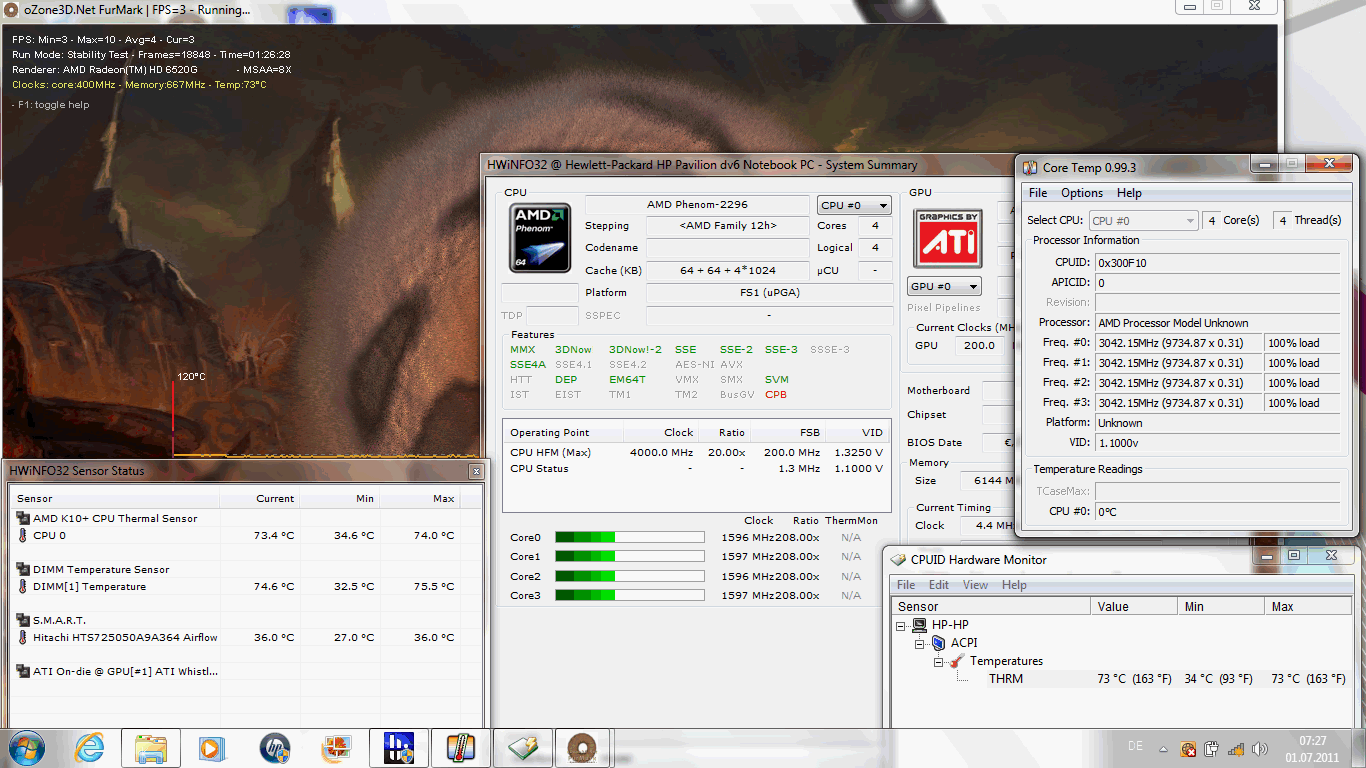Switch to CPUID Hardware Monitor taskbar button
Viewport: 1366px width, 768px height.
coord(522,748)
